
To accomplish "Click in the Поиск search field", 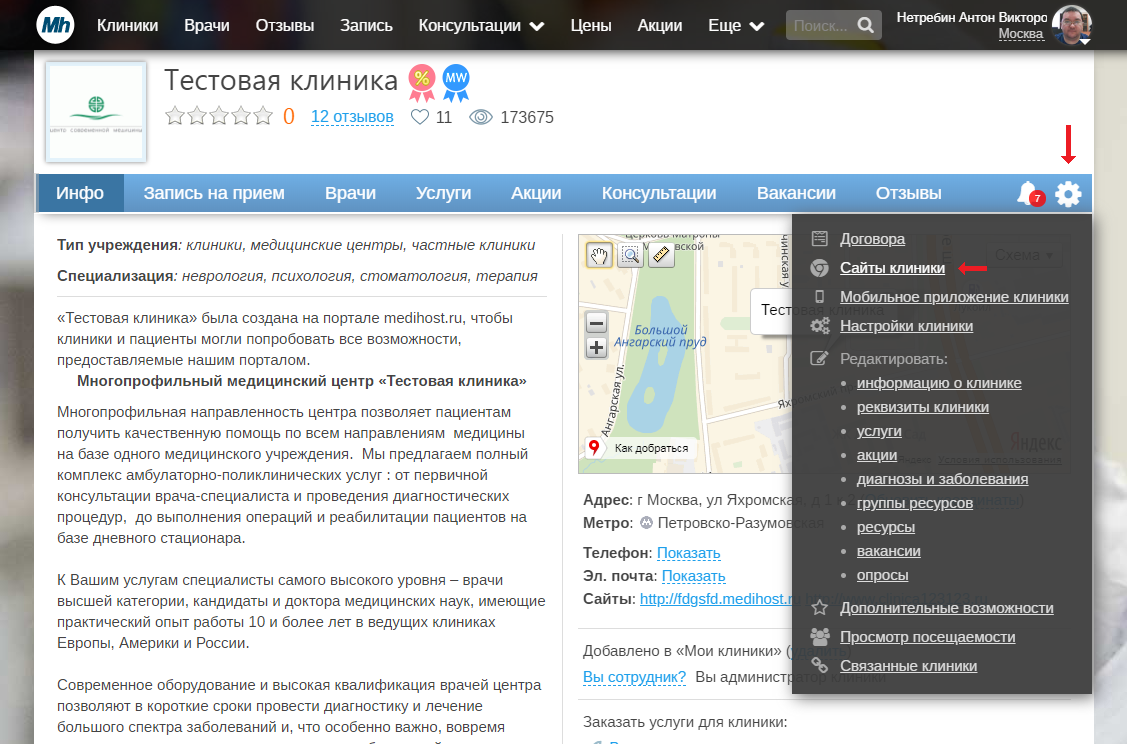I will 822,26.
